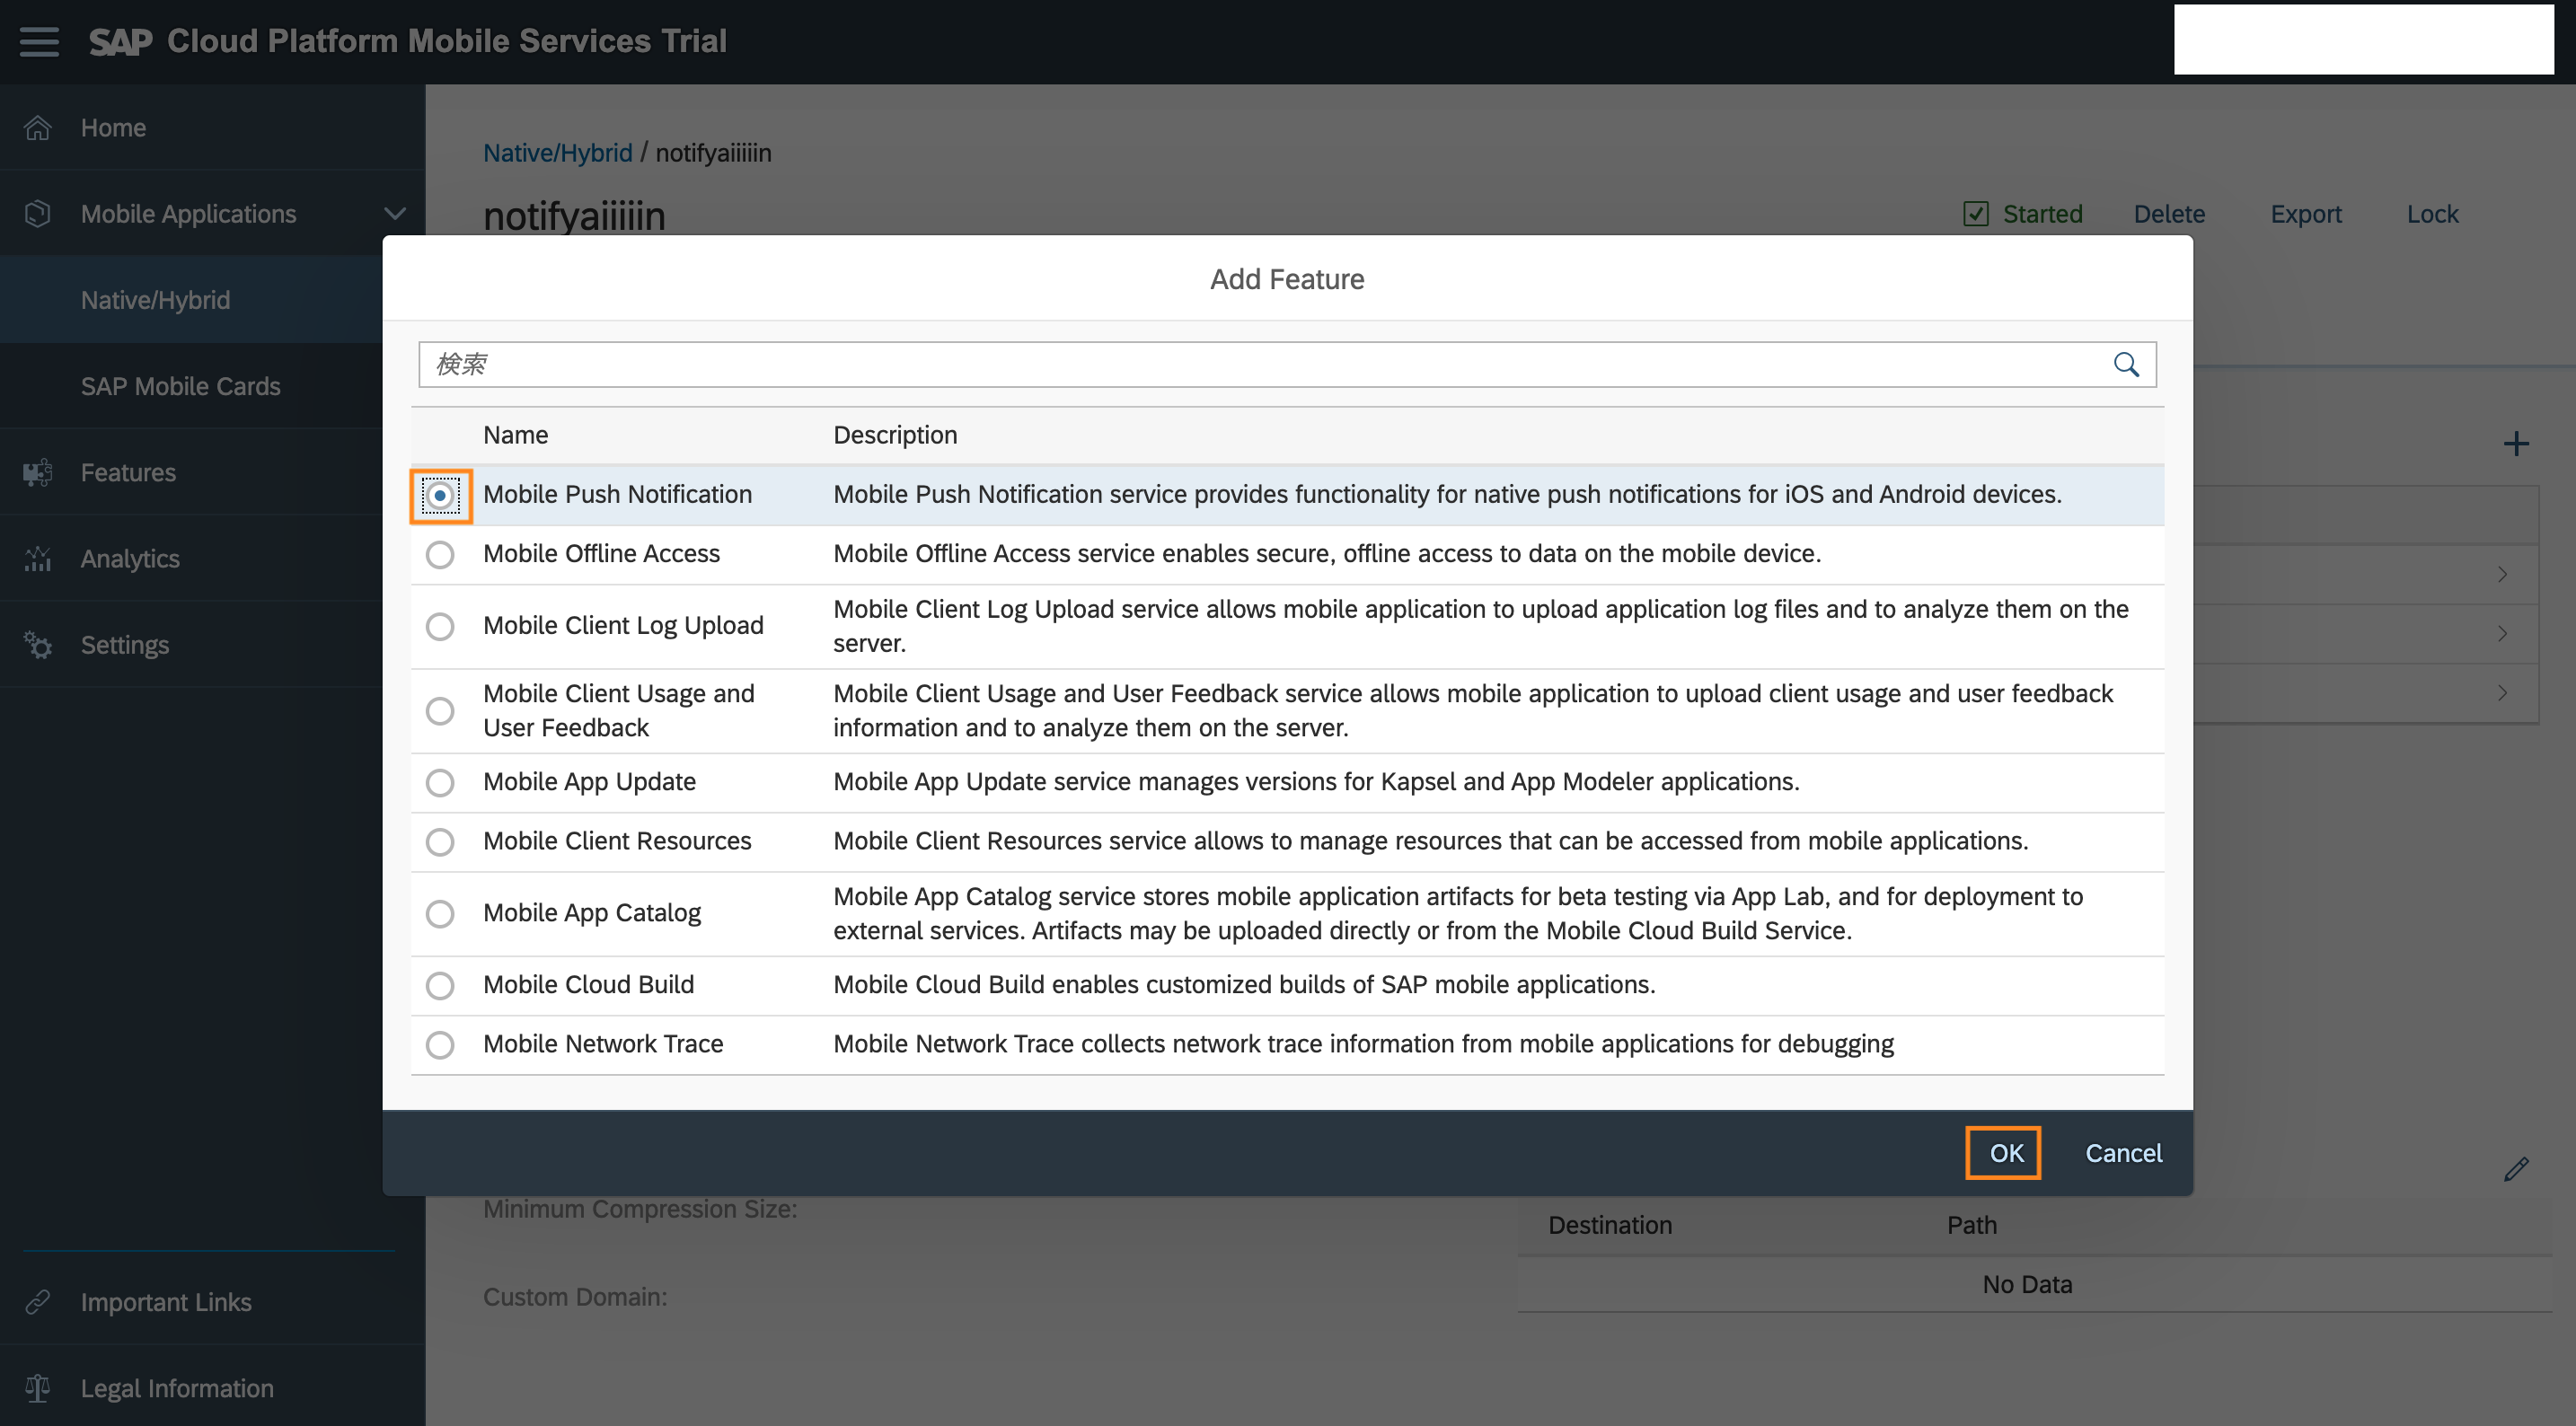Viewport: 2576px width, 1426px height.
Task: Click the Settings gears icon
Action: [x=38, y=645]
